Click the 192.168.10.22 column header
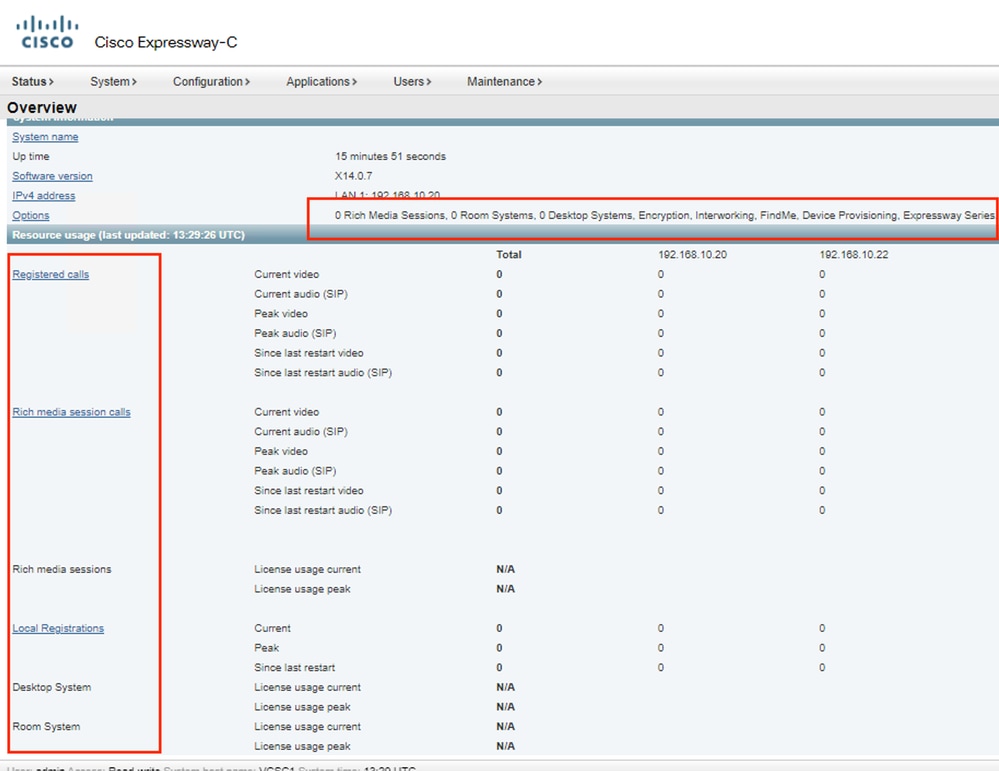The height and width of the screenshot is (771, 999). coord(854,255)
